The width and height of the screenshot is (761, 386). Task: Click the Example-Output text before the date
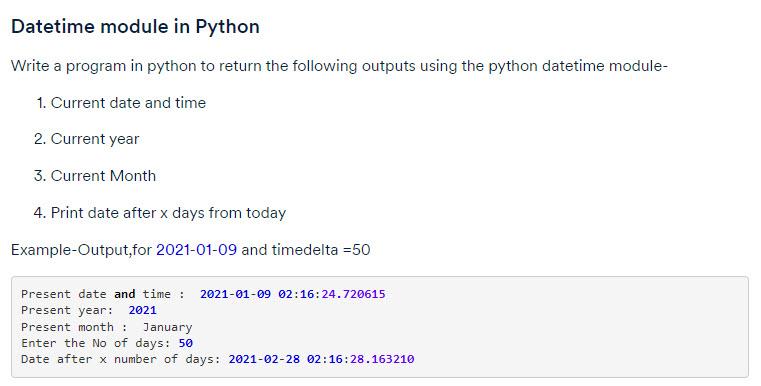pyautogui.click(x=81, y=250)
